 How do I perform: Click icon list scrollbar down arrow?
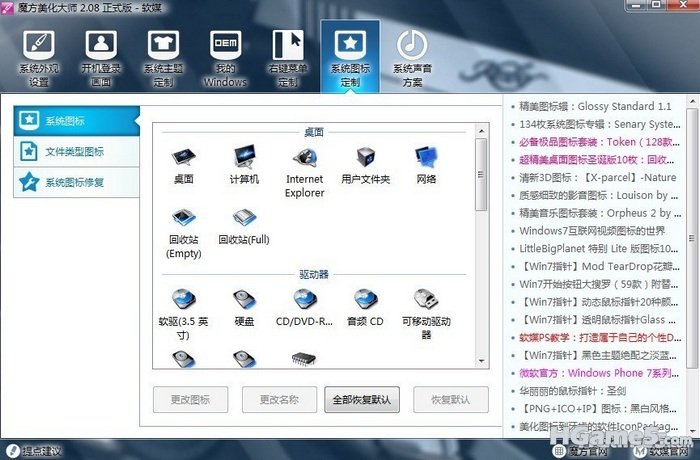click(481, 361)
